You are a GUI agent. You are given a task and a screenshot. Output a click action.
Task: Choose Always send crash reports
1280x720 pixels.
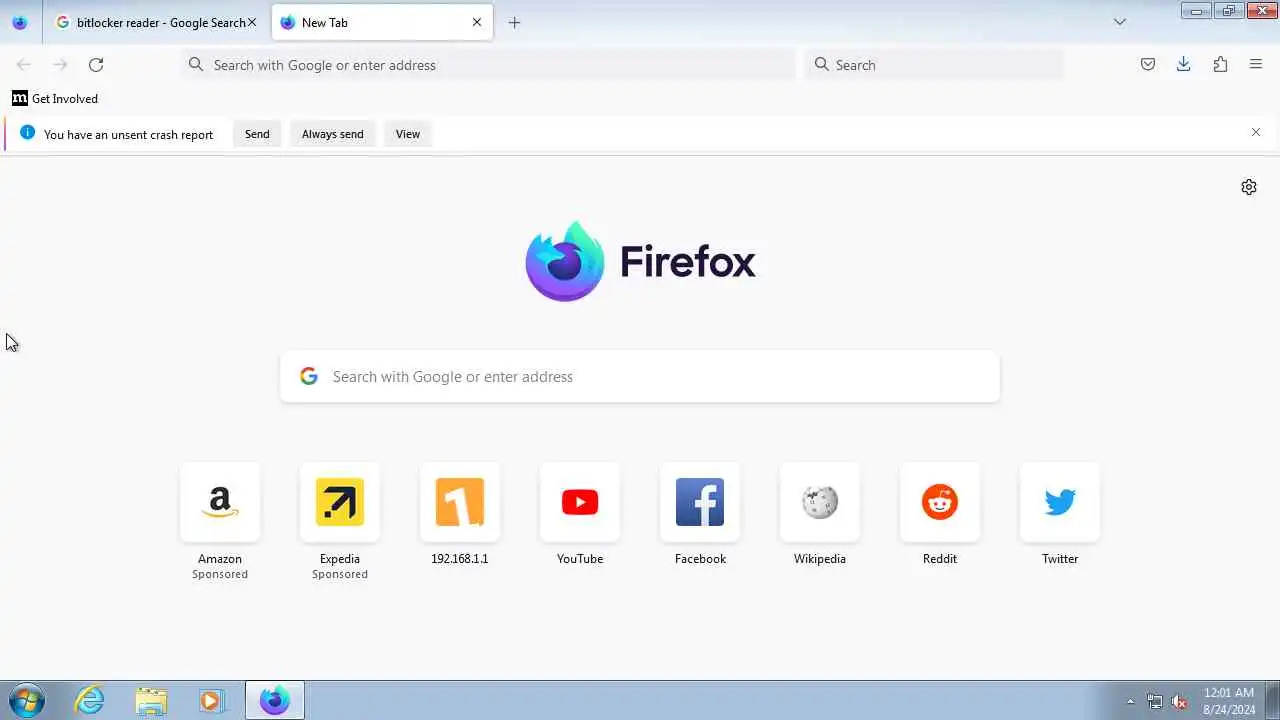[x=333, y=134]
